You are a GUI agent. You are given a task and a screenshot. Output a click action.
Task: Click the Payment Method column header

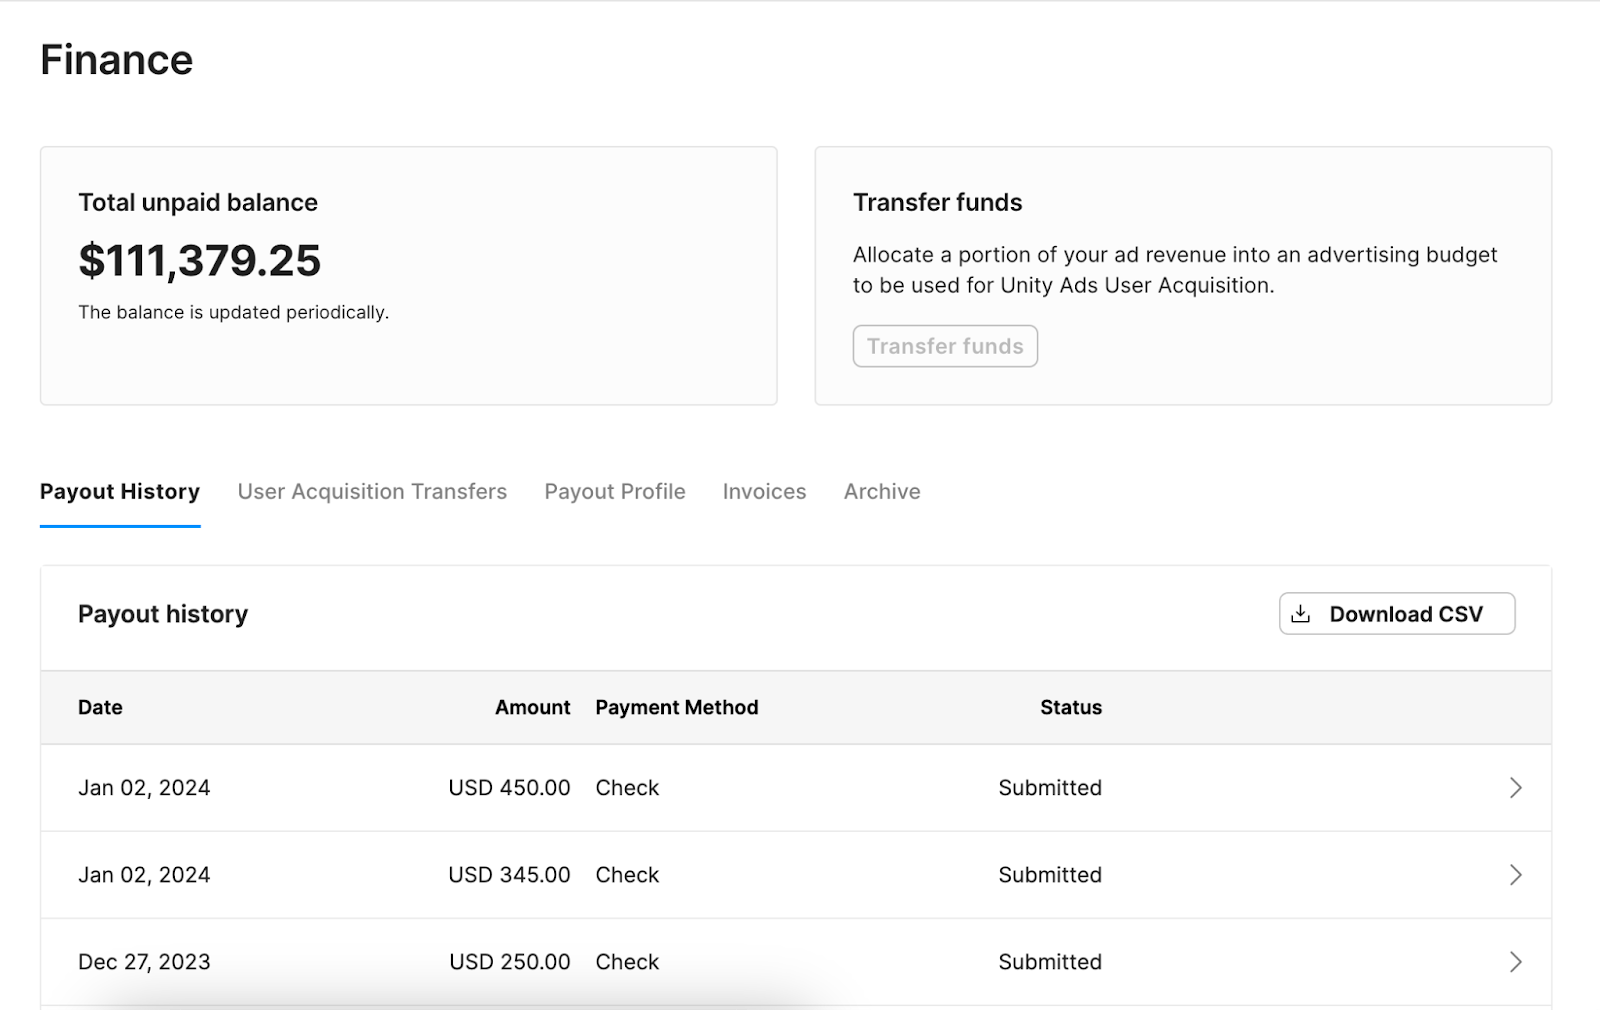[676, 707]
